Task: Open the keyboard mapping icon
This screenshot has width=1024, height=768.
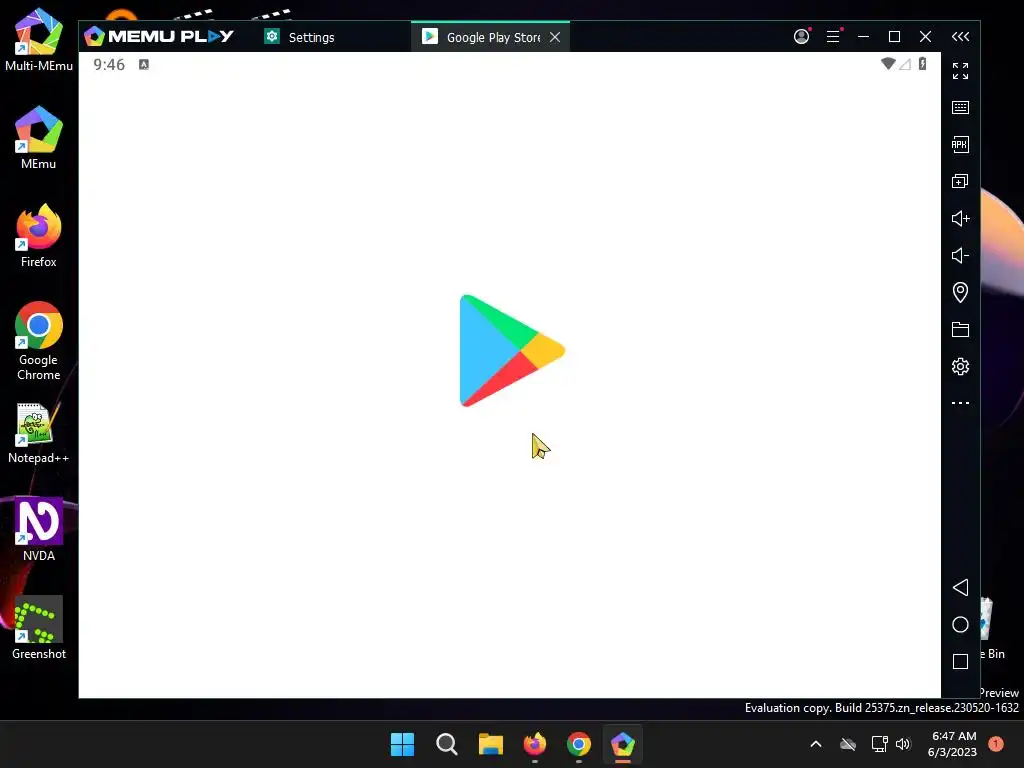Action: click(x=960, y=108)
